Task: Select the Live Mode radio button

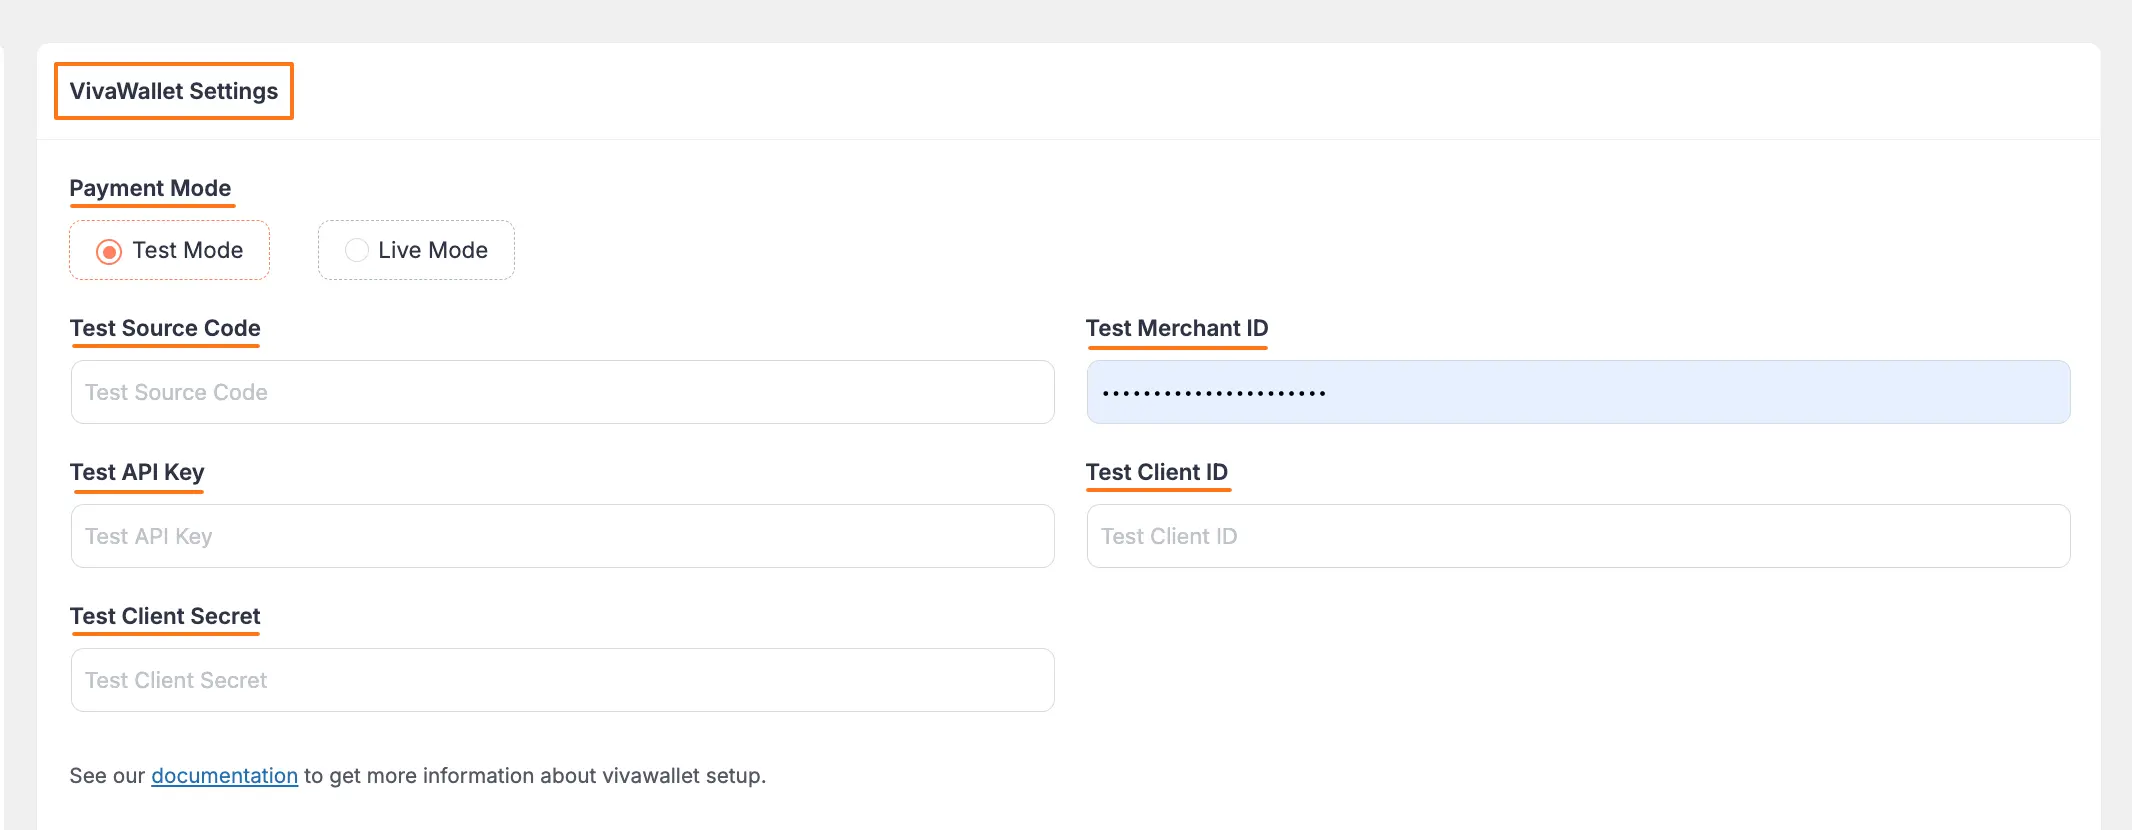Action: pyautogui.click(x=357, y=250)
